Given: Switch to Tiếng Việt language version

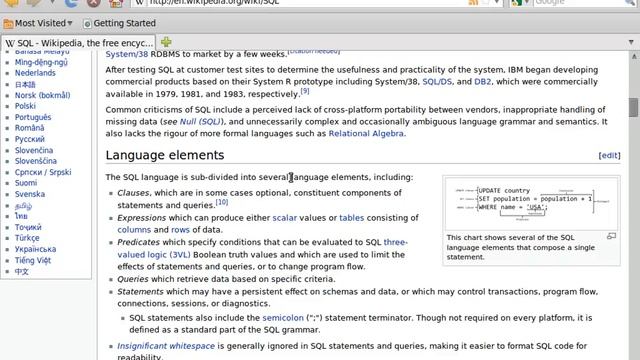Looking at the screenshot, I should click(33, 260).
